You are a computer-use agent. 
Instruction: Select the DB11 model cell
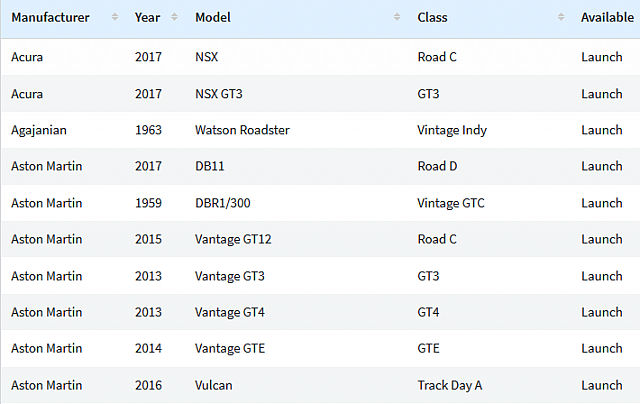pos(210,166)
